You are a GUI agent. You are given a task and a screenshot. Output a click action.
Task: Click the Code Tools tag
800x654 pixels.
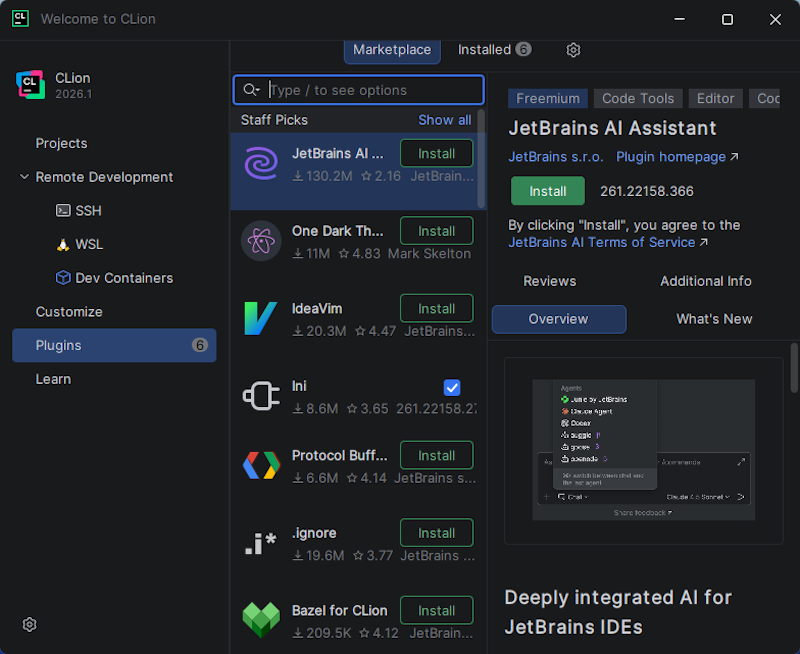pyautogui.click(x=638, y=98)
